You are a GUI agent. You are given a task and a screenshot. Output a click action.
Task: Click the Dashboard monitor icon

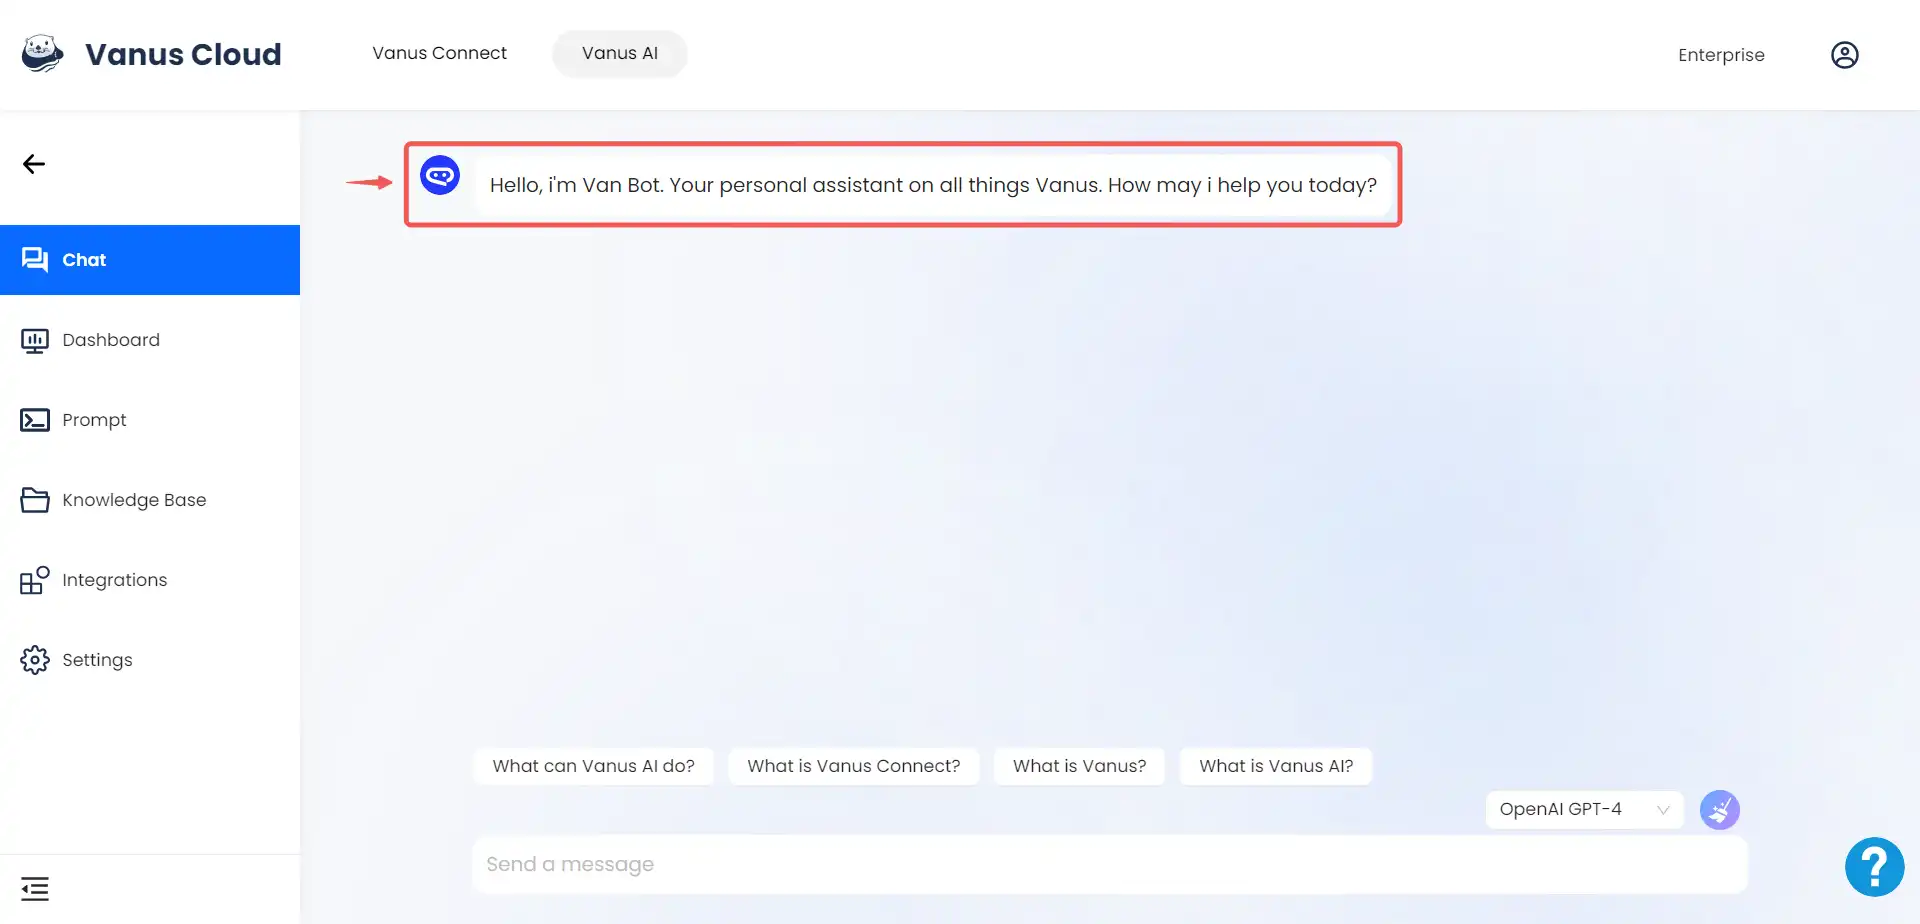coord(35,340)
